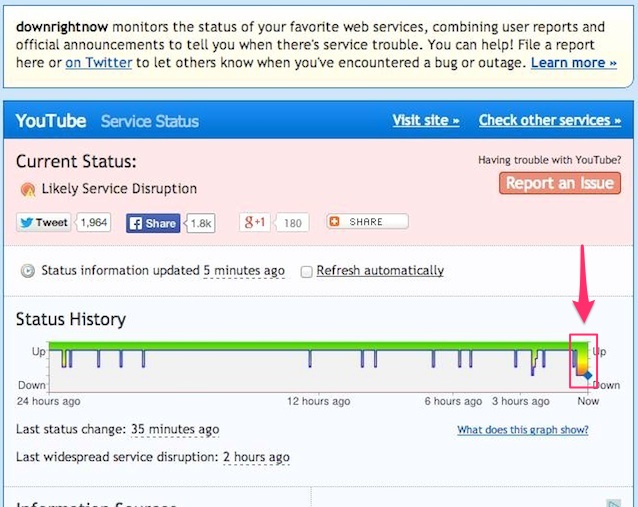Click the Refresh automatically label
Viewport: 638px width, 507px height.
(x=380, y=271)
